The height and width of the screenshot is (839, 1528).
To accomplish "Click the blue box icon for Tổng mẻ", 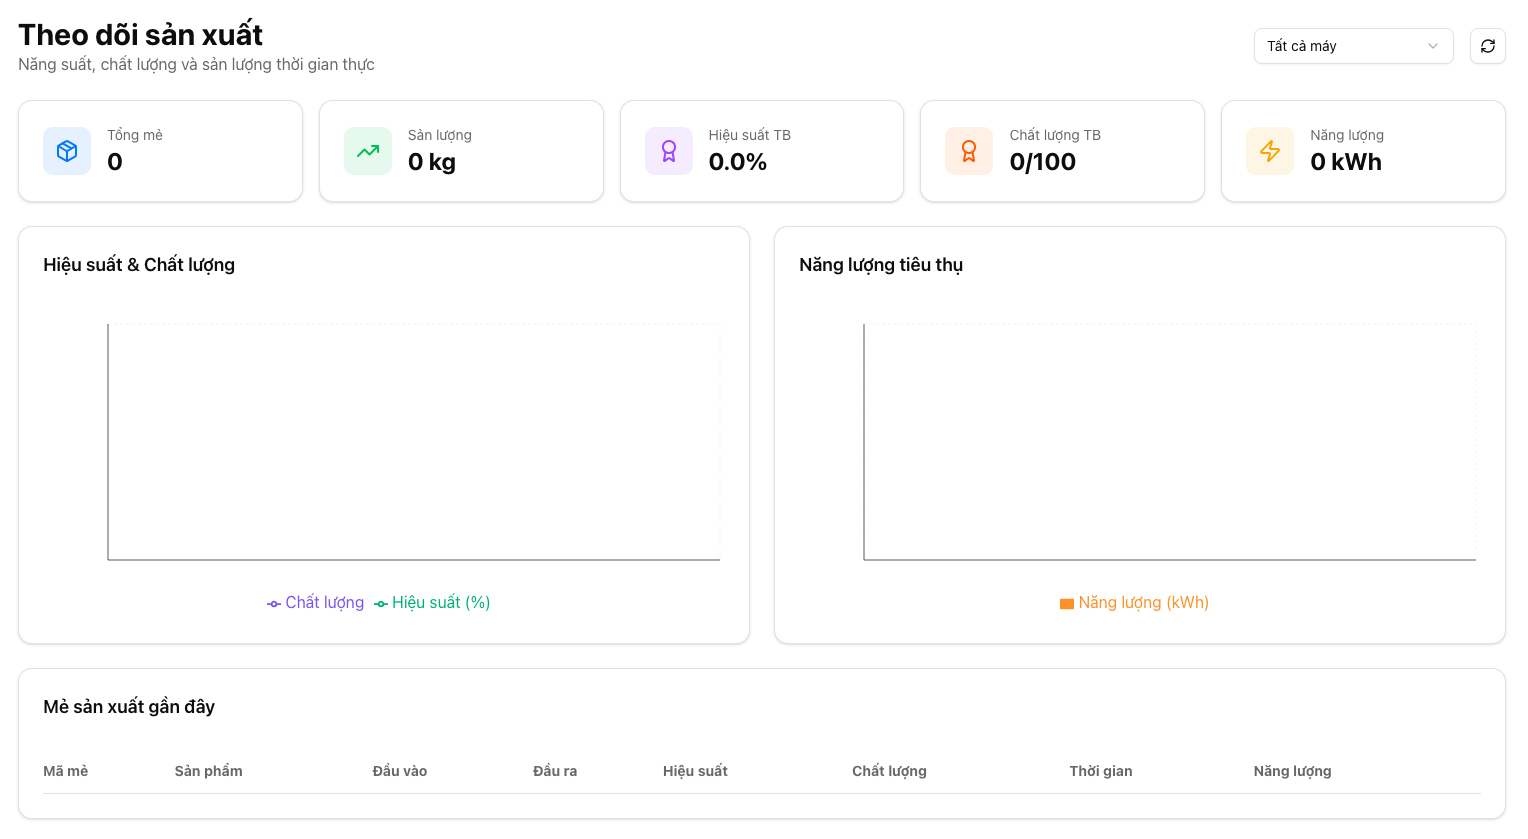I will pos(67,151).
